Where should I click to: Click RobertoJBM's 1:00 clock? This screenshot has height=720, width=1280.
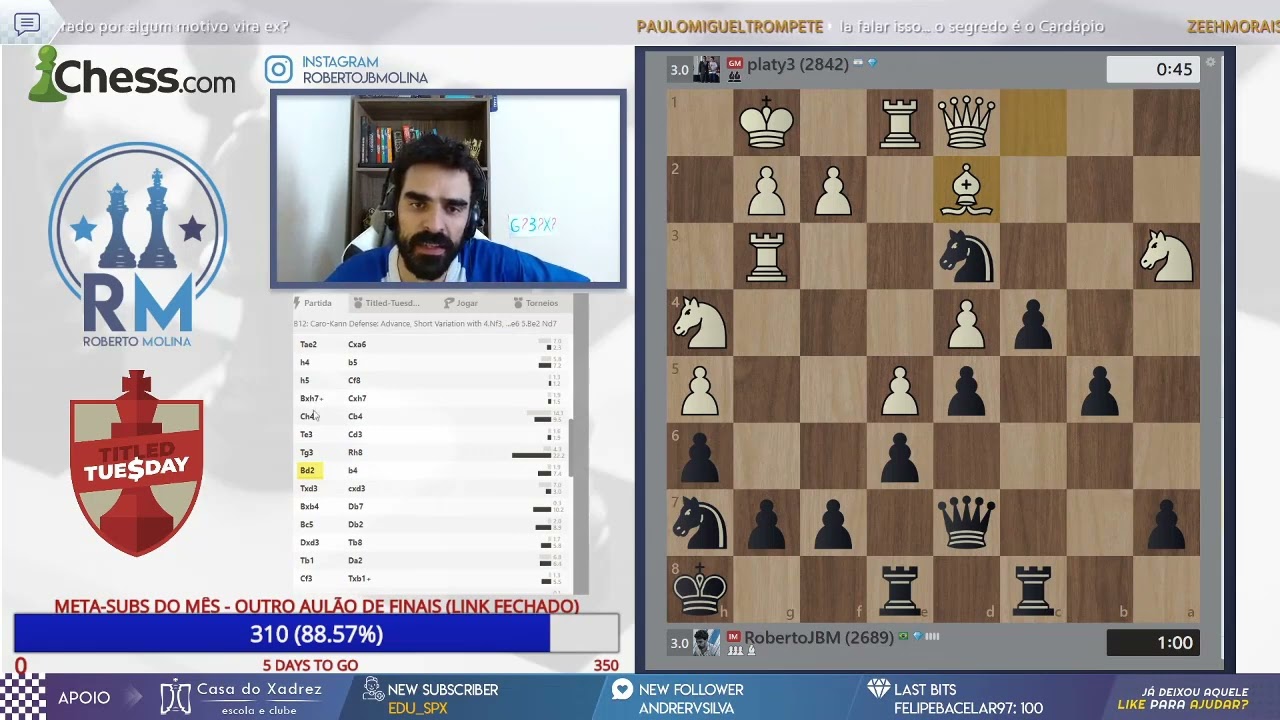coord(1154,643)
